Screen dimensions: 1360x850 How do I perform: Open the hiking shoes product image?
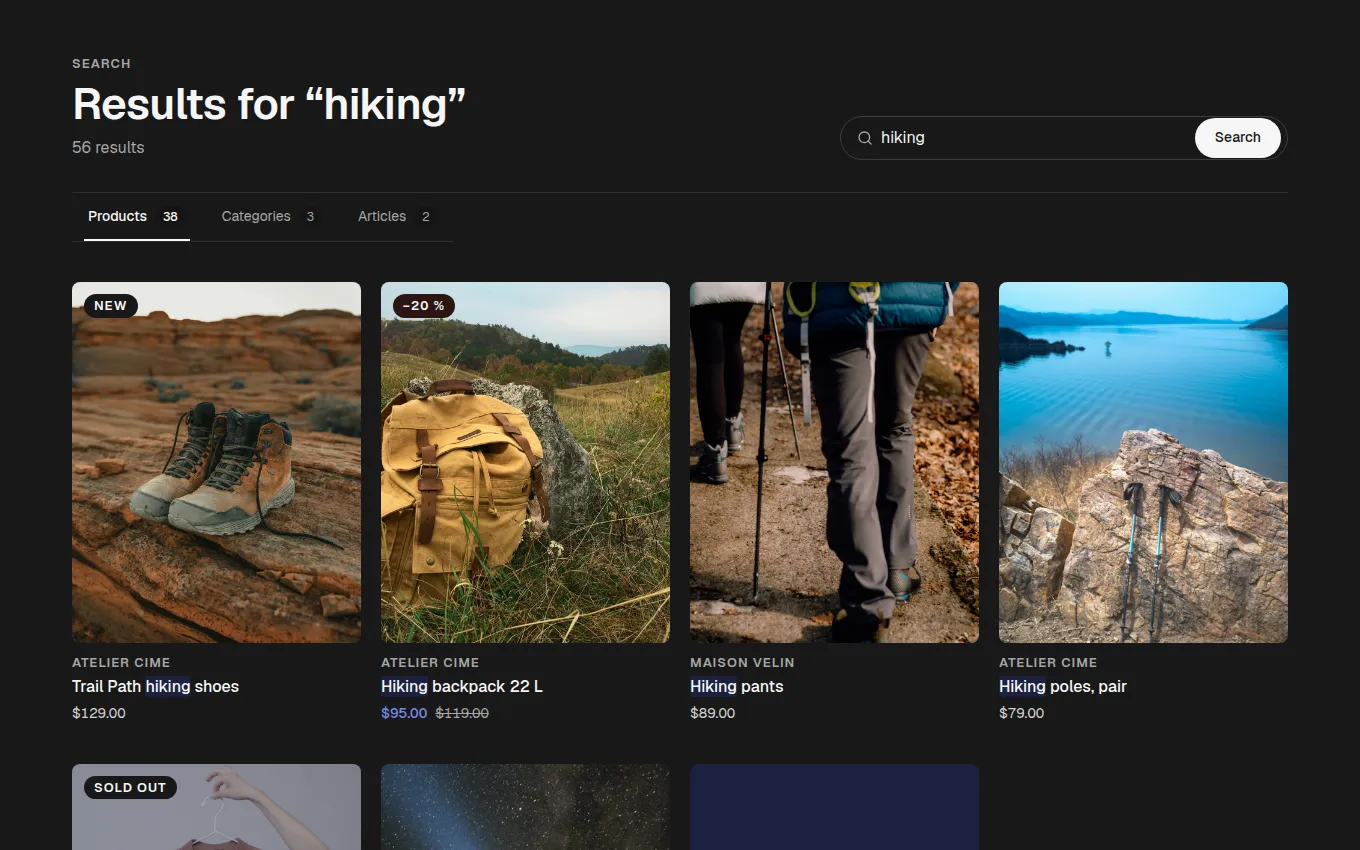point(216,462)
